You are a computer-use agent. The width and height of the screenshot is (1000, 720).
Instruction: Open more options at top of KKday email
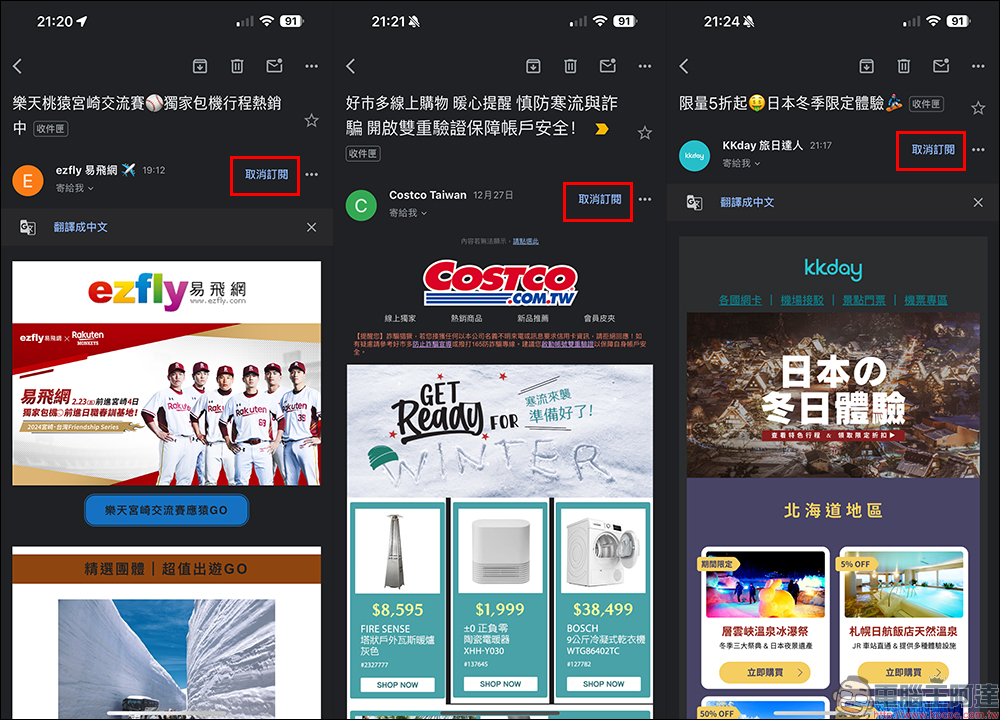[978, 66]
